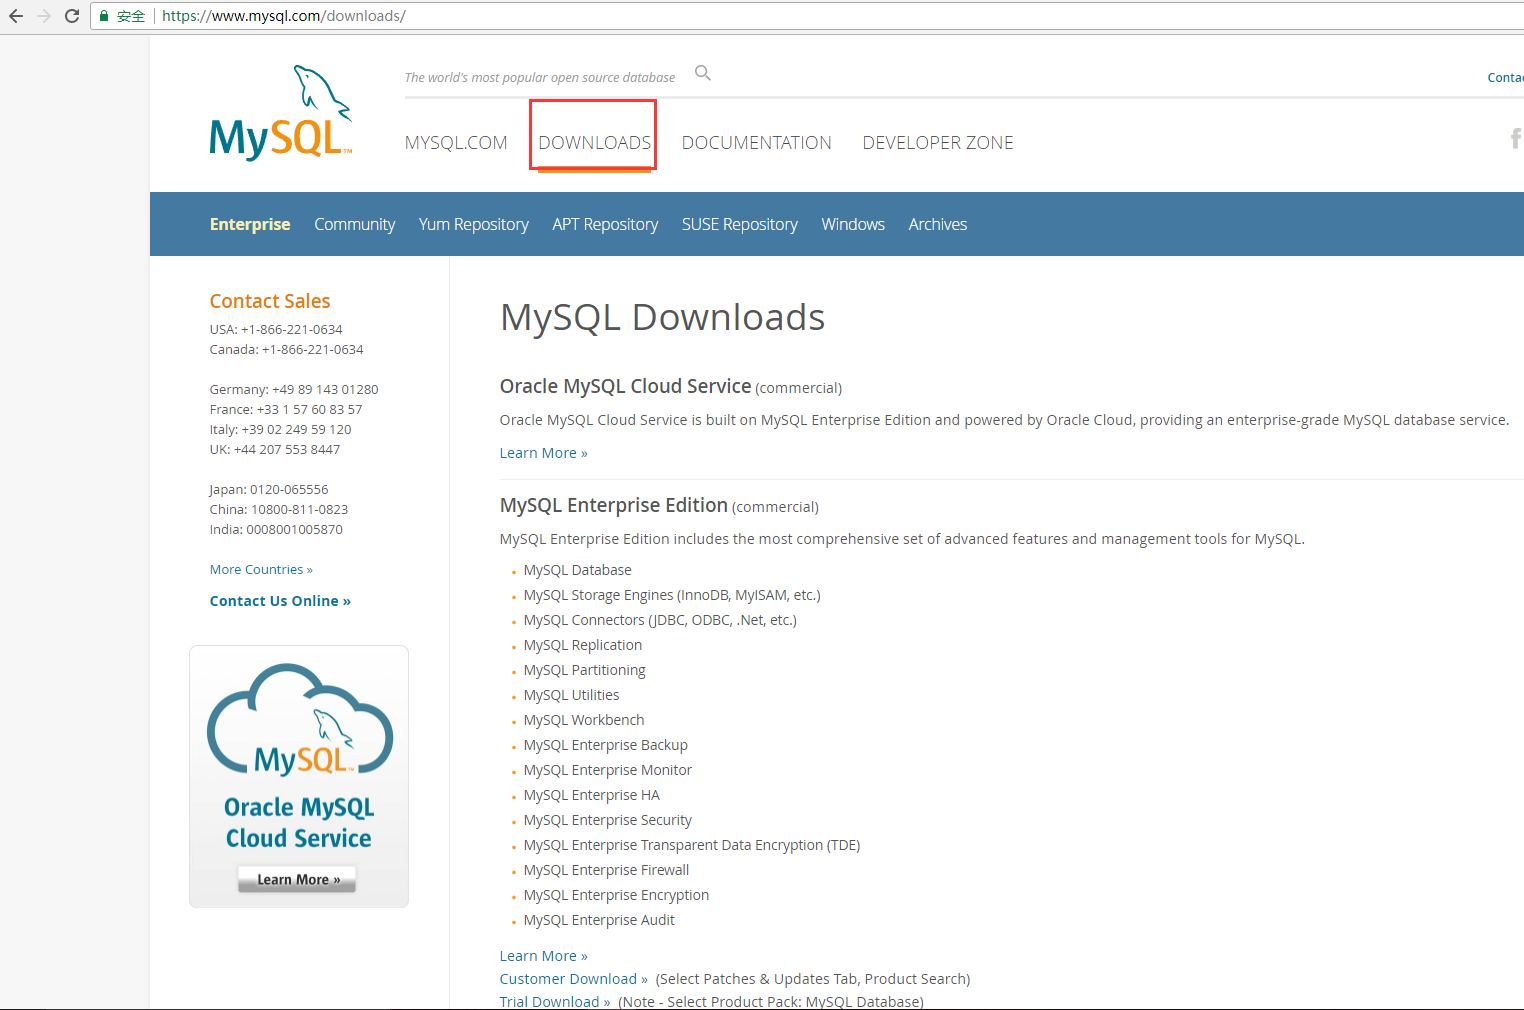Click the MySQL Utilities list item
The width and height of the screenshot is (1524, 1010).
coord(572,695)
